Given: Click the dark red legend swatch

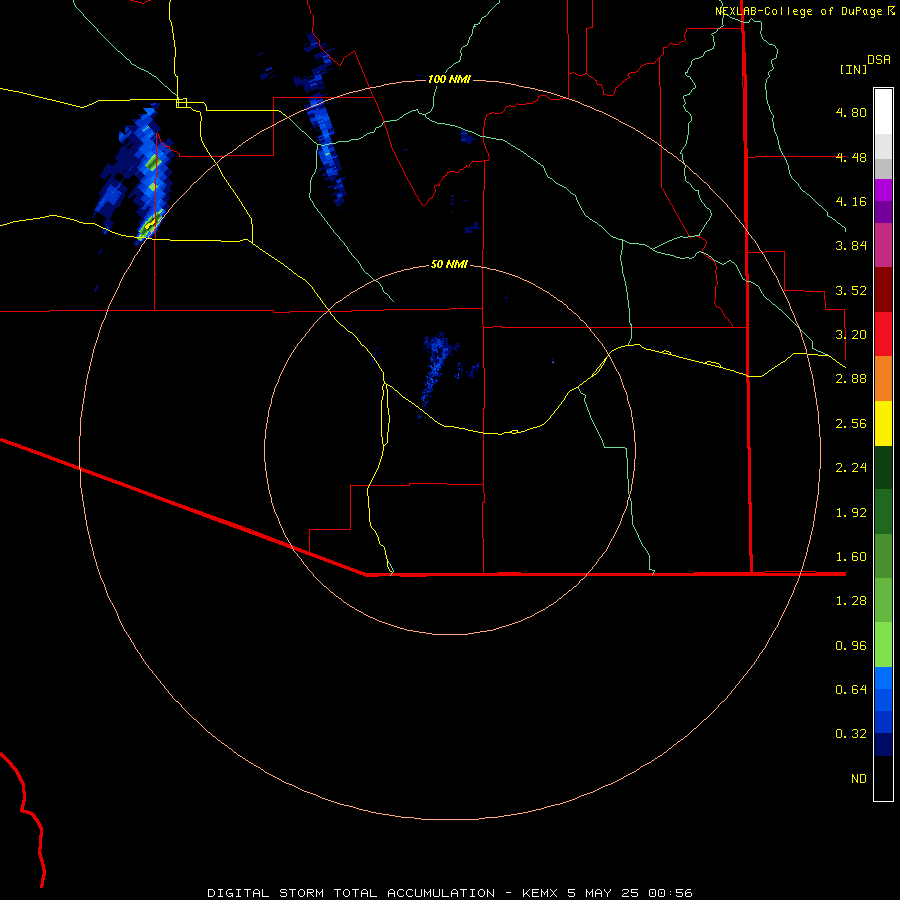Looking at the screenshot, I should (883, 290).
